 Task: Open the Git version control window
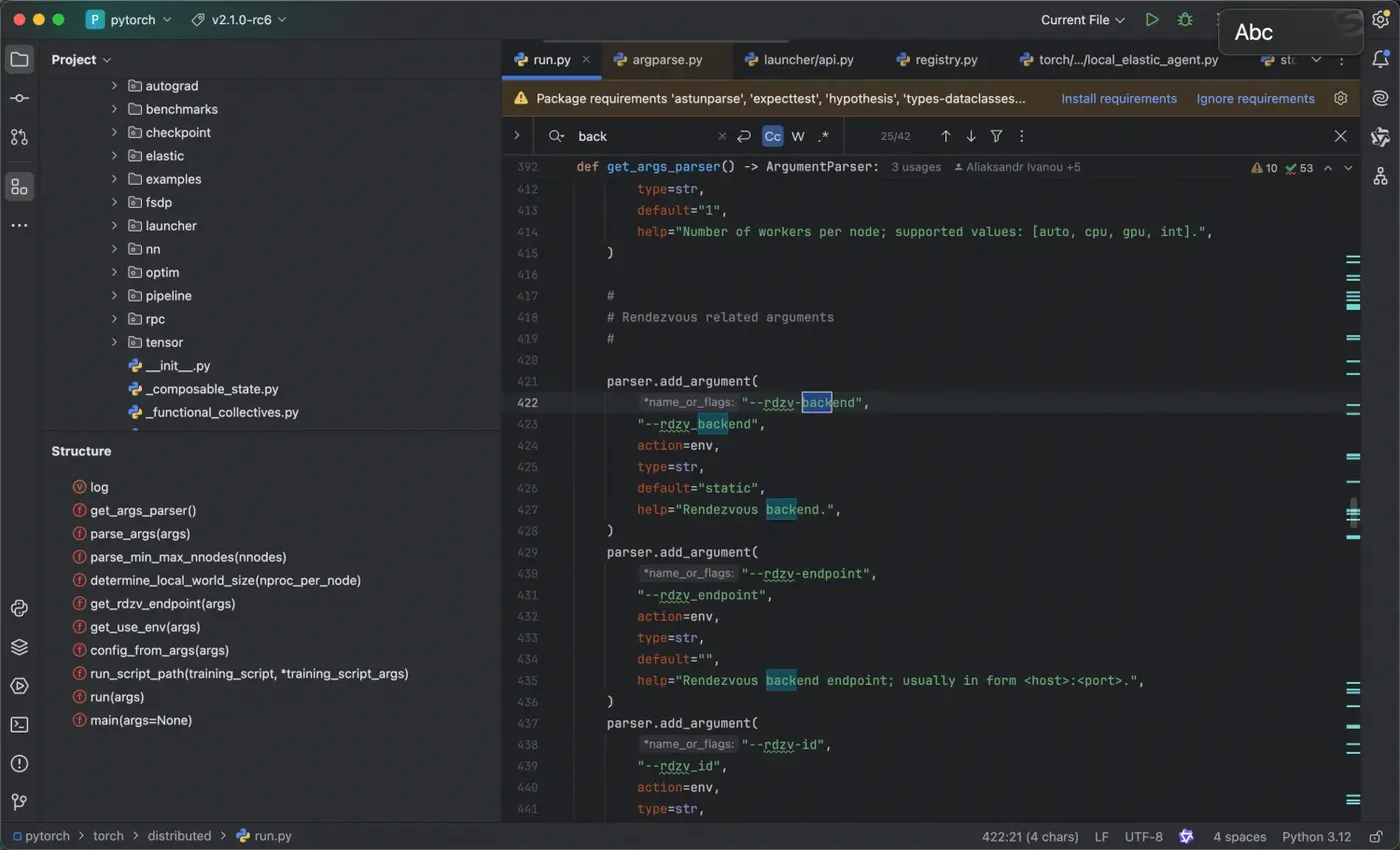19,802
